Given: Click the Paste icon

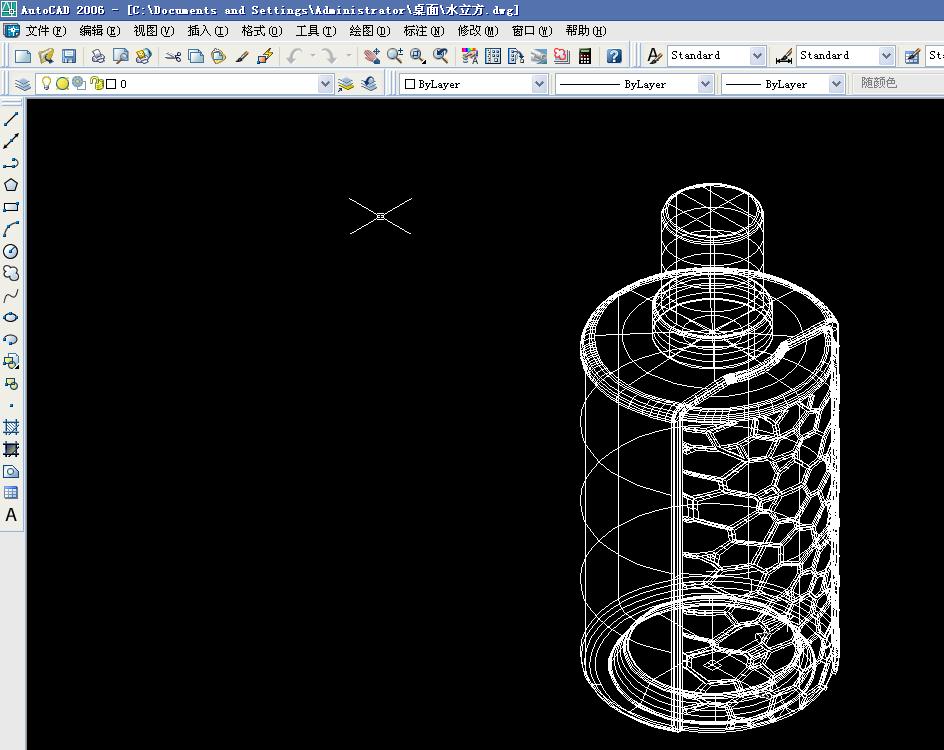Looking at the screenshot, I should (x=219, y=56).
